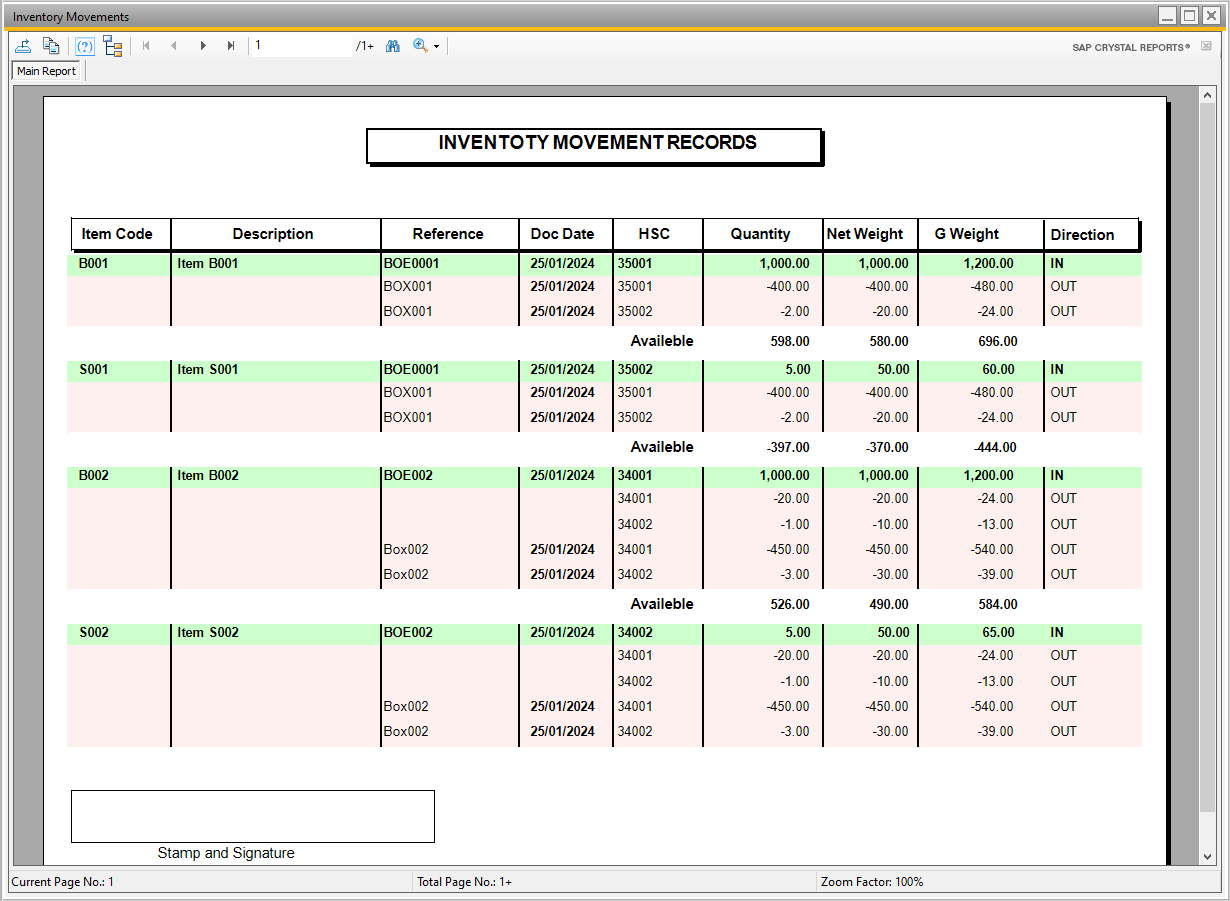Select item code B002 cell

pyautogui.click(x=93, y=475)
